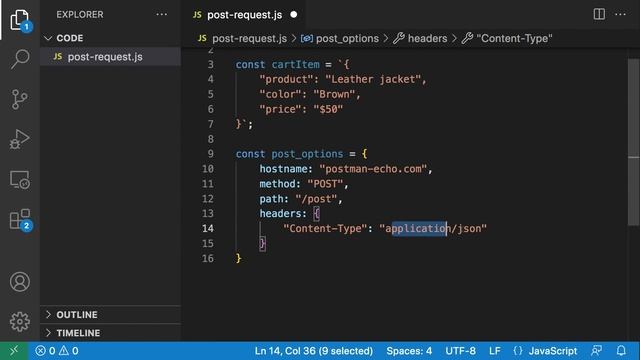Click the "POST" method string
This screenshot has height=360, width=640.
click(325, 184)
